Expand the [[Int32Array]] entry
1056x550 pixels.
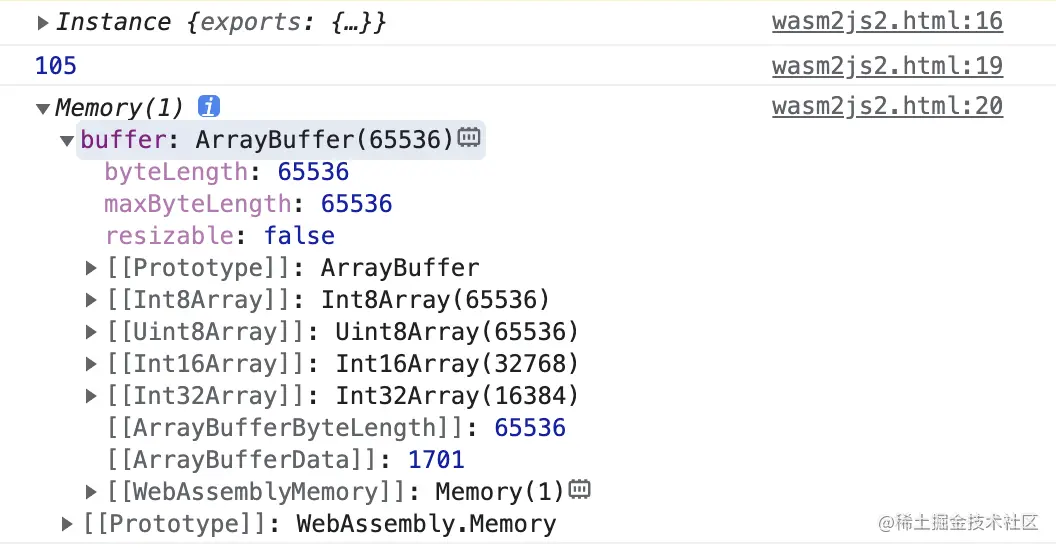tap(91, 396)
